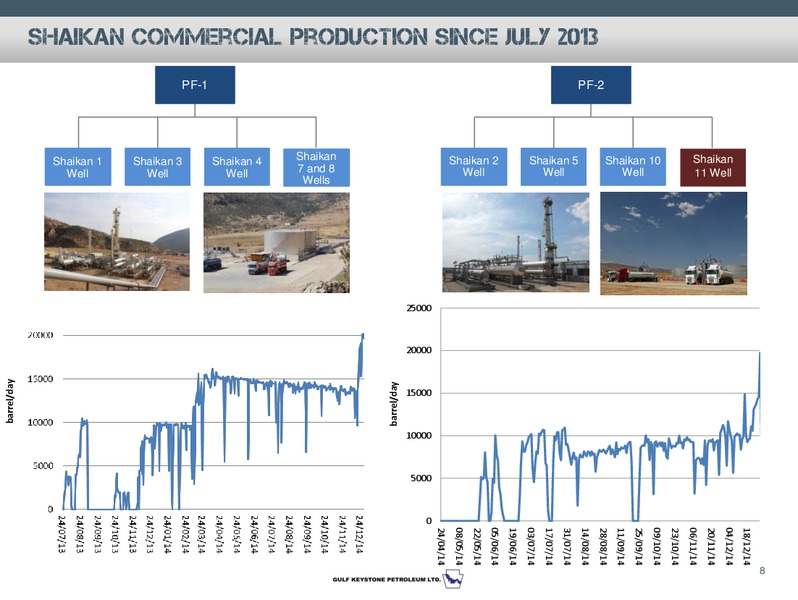Click the 20000 label on right chart
This screenshot has height=600, width=798.
[x=419, y=350]
